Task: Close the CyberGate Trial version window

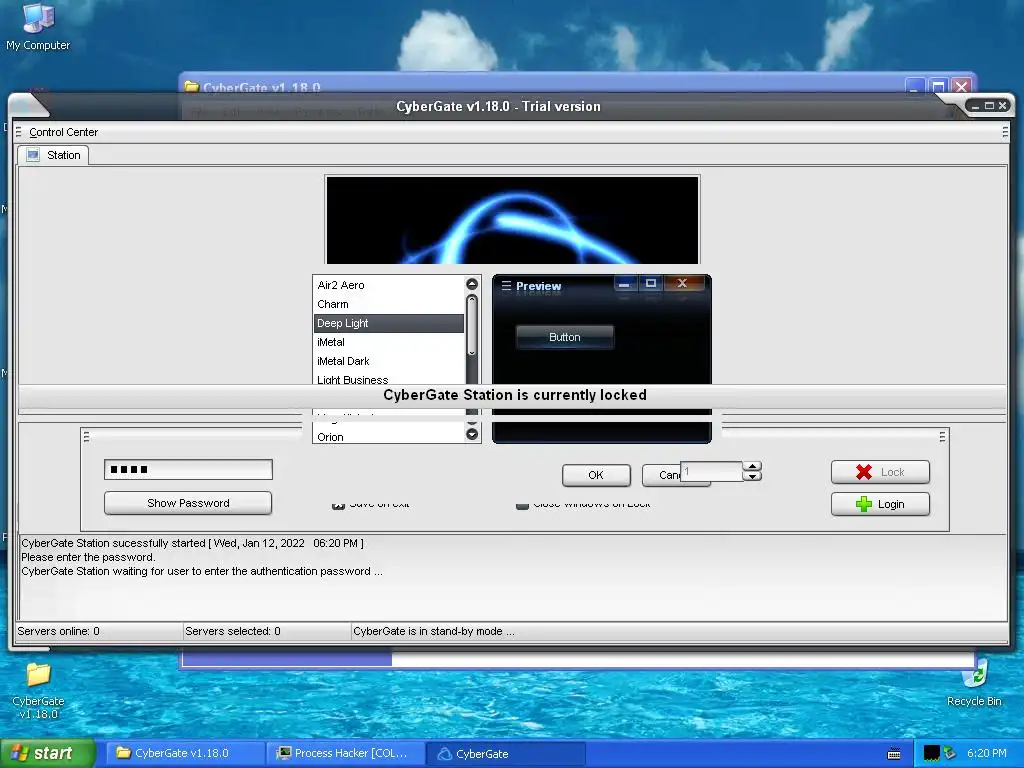Action: (x=1002, y=106)
